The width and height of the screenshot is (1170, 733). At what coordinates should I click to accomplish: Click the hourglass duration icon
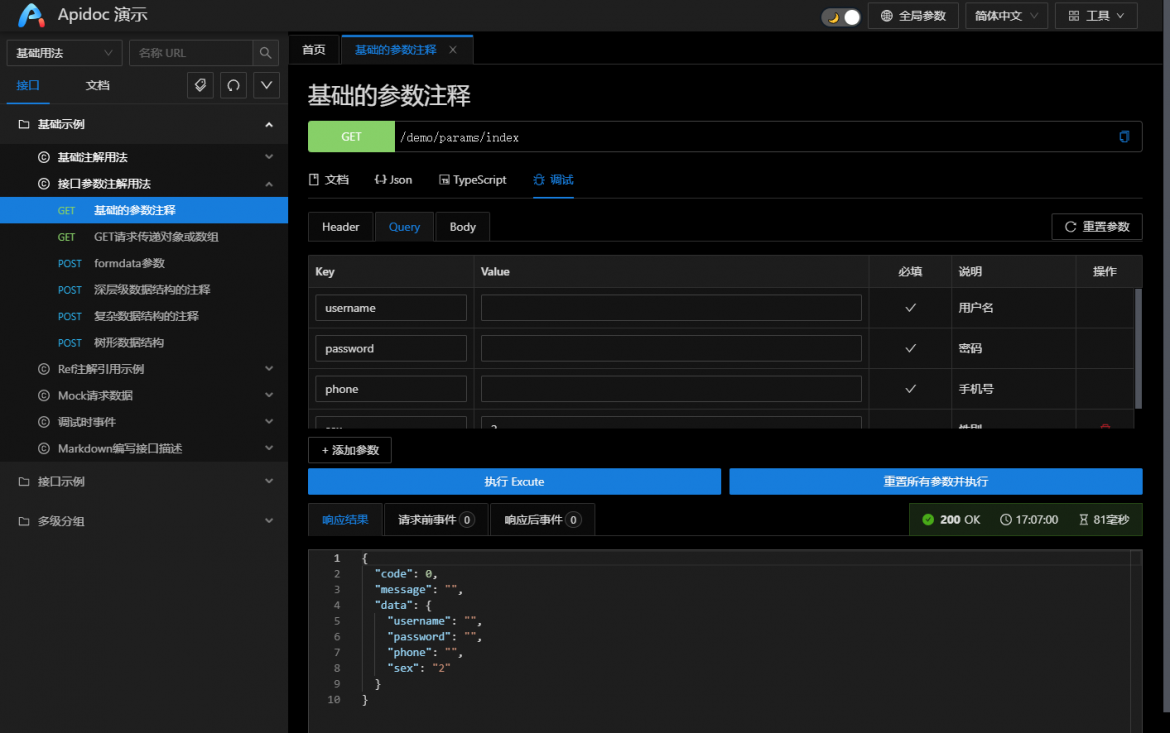[1083, 520]
